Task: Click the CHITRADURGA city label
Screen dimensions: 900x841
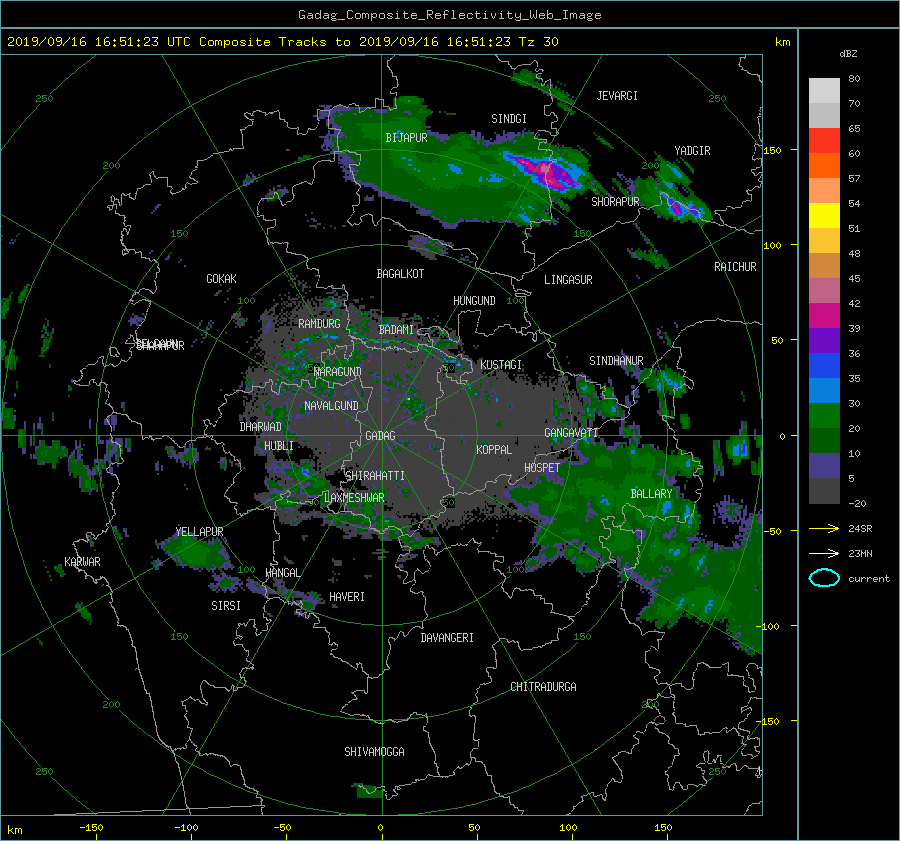Action: (x=543, y=687)
